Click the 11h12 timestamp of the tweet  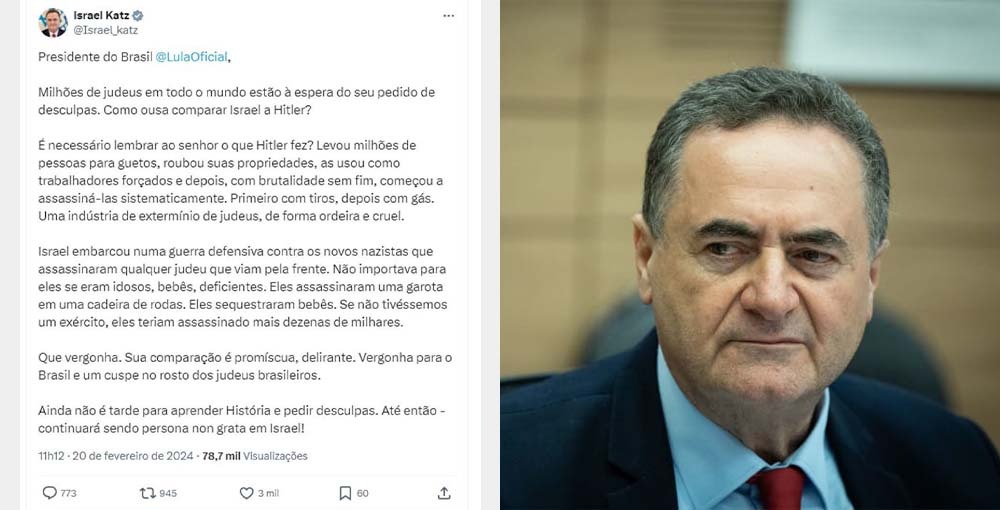52,456
